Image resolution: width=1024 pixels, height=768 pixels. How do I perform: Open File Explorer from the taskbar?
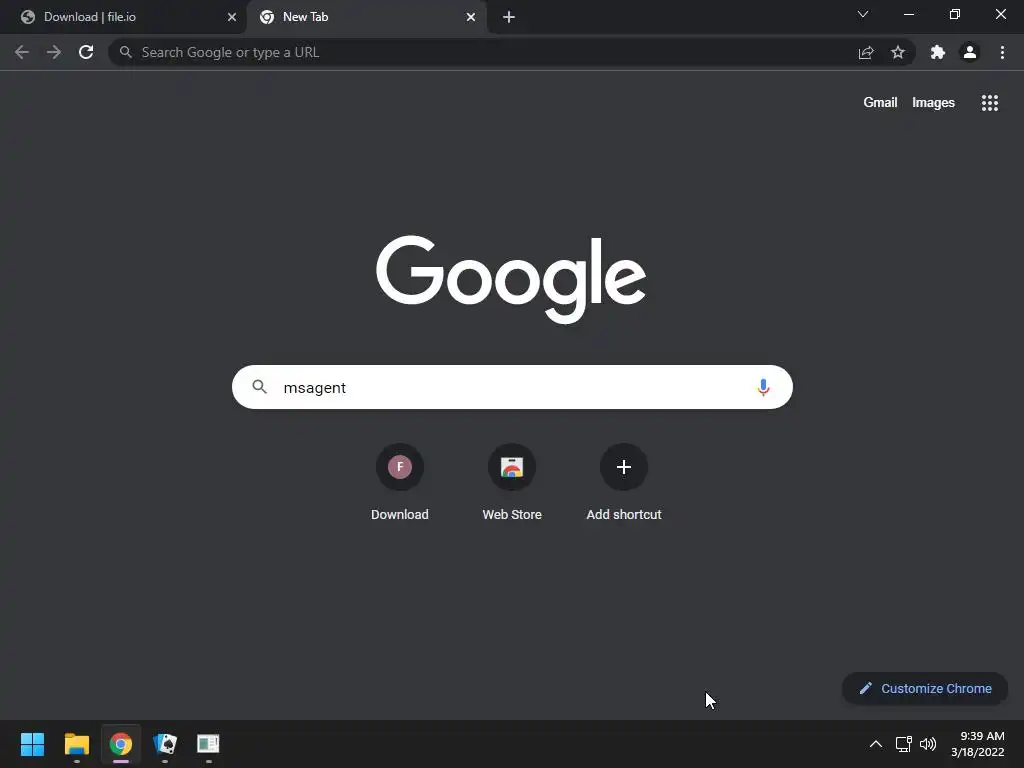(x=76, y=744)
